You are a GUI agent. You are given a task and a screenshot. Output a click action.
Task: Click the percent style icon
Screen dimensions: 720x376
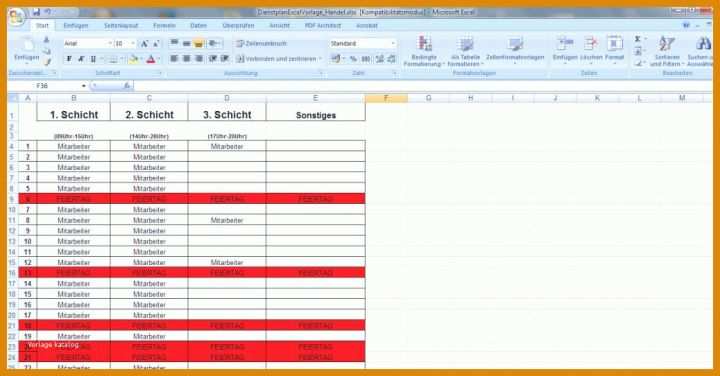pyautogui.click(x=353, y=59)
